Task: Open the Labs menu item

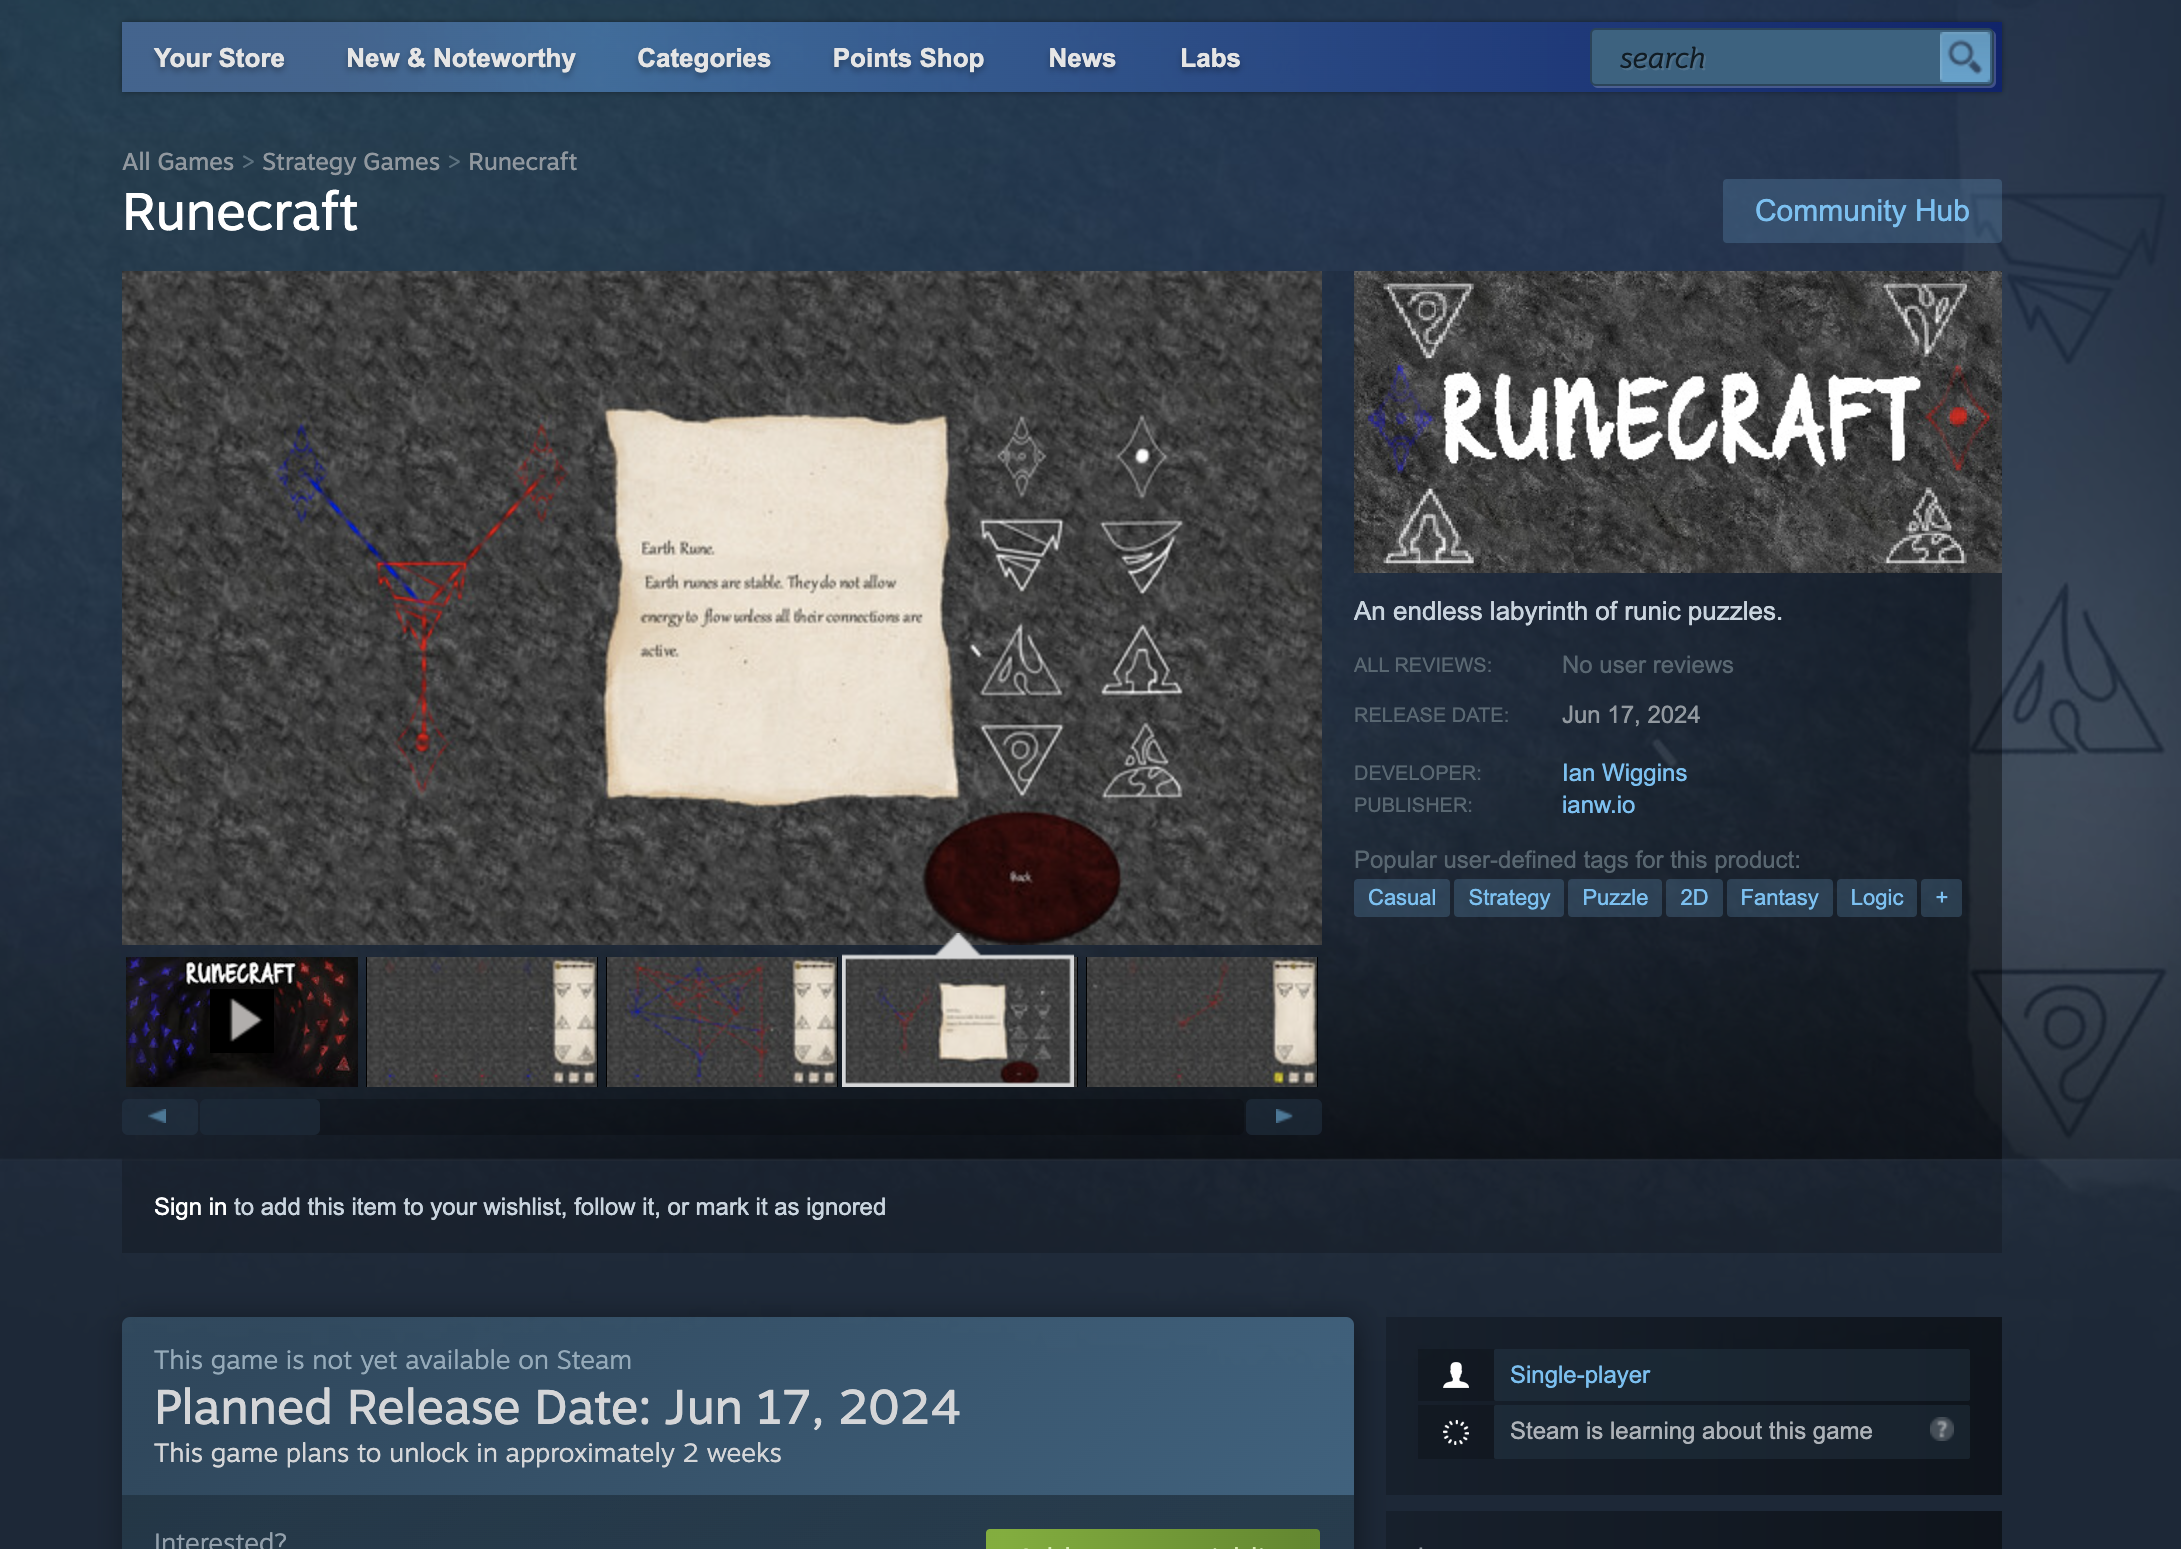Action: pyautogui.click(x=1210, y=58)
